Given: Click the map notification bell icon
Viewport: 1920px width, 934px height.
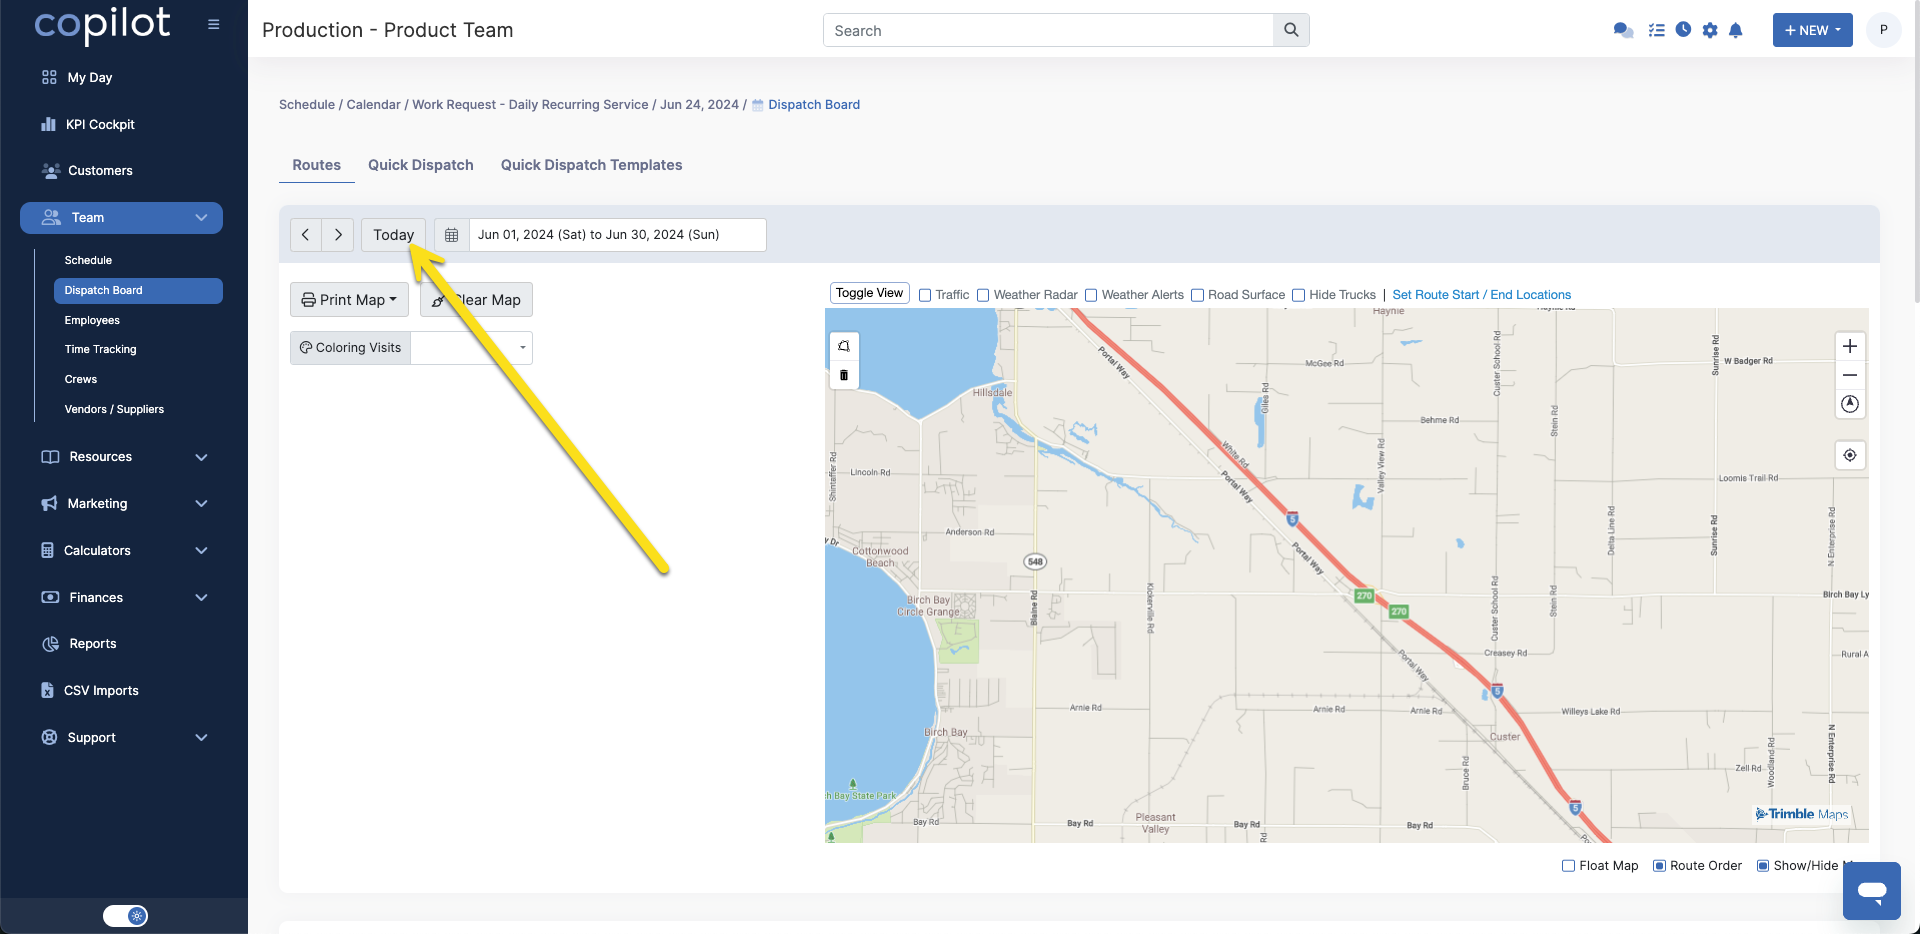Looking at the screenshot, I should (x=844, y=346).
